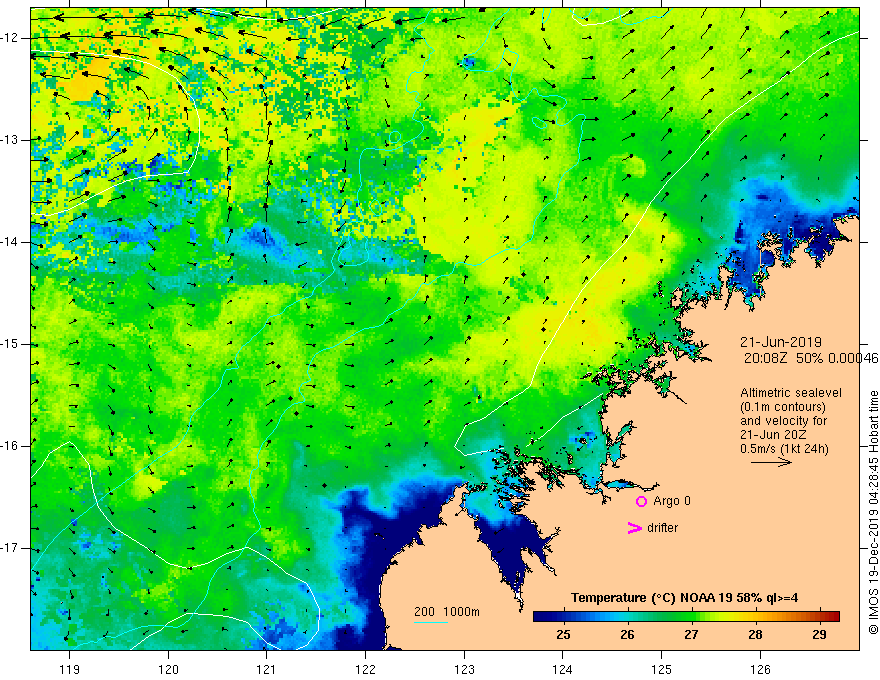Click the longitude label 120

pos(168,669)
